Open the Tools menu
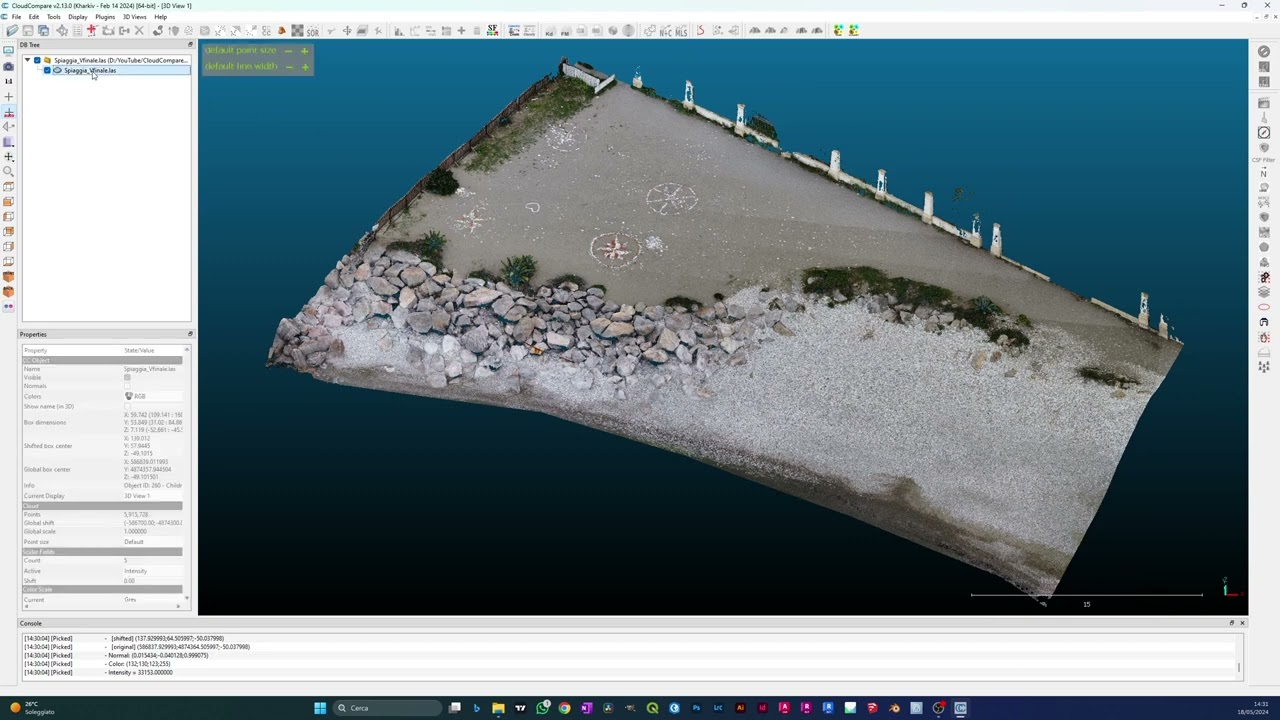This screenshot has height=720, width=1280. tap(54, 17)
